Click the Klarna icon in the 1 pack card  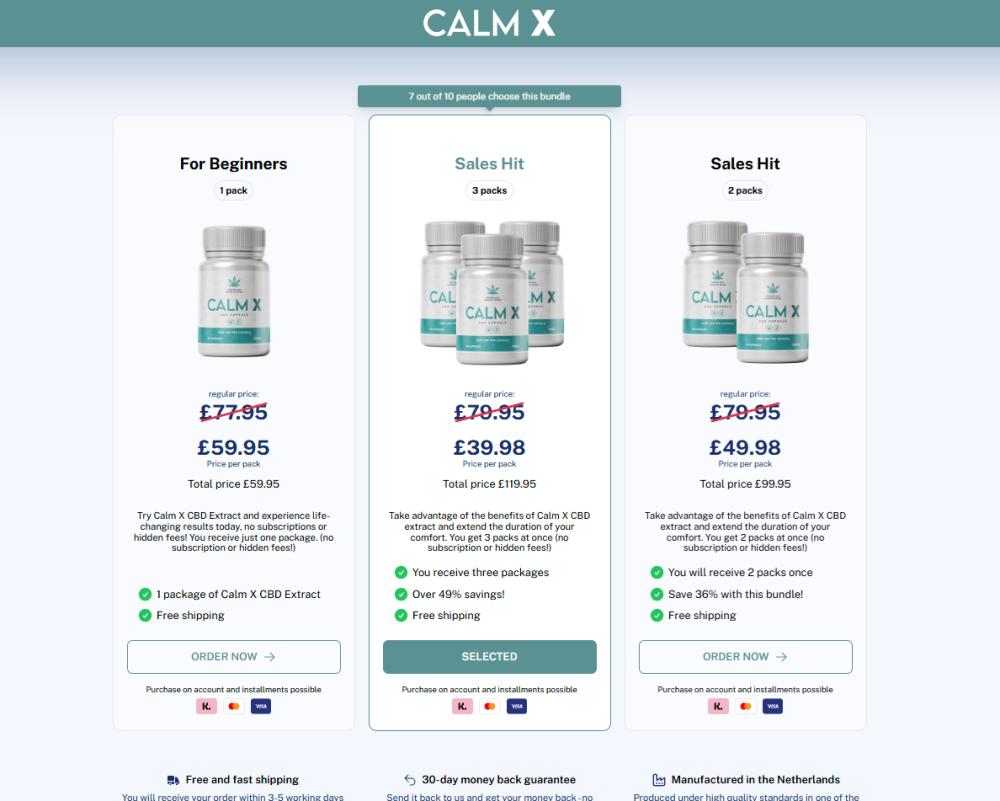tap(207, 706)
